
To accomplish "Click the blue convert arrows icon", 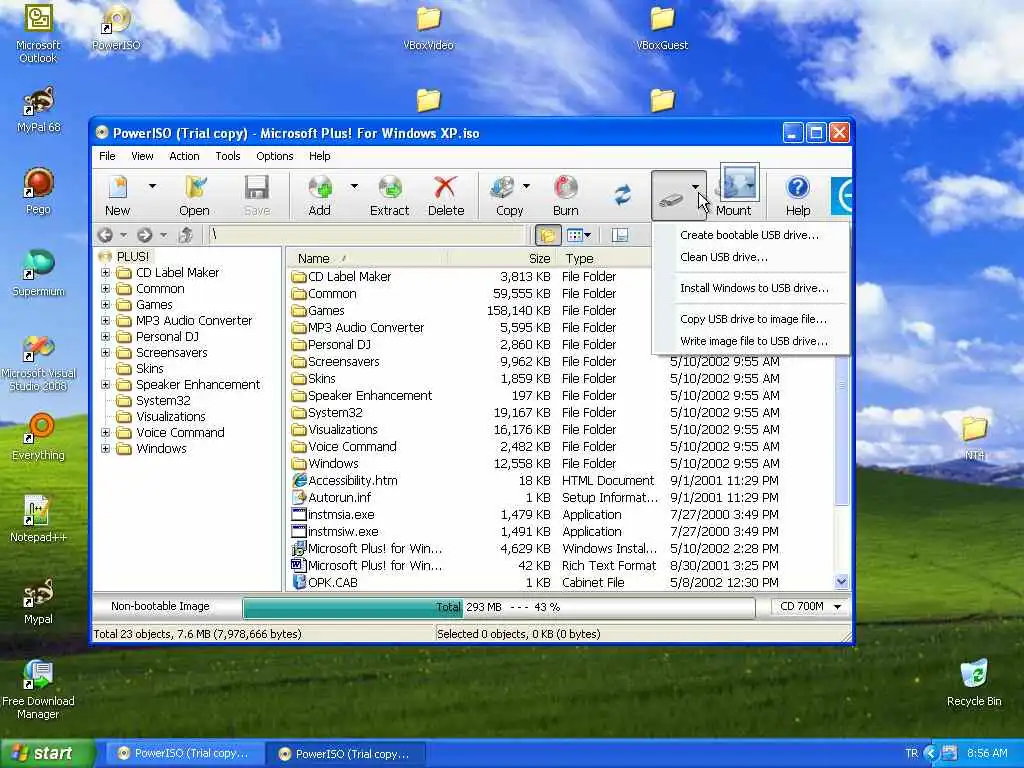I will [622, 195].
